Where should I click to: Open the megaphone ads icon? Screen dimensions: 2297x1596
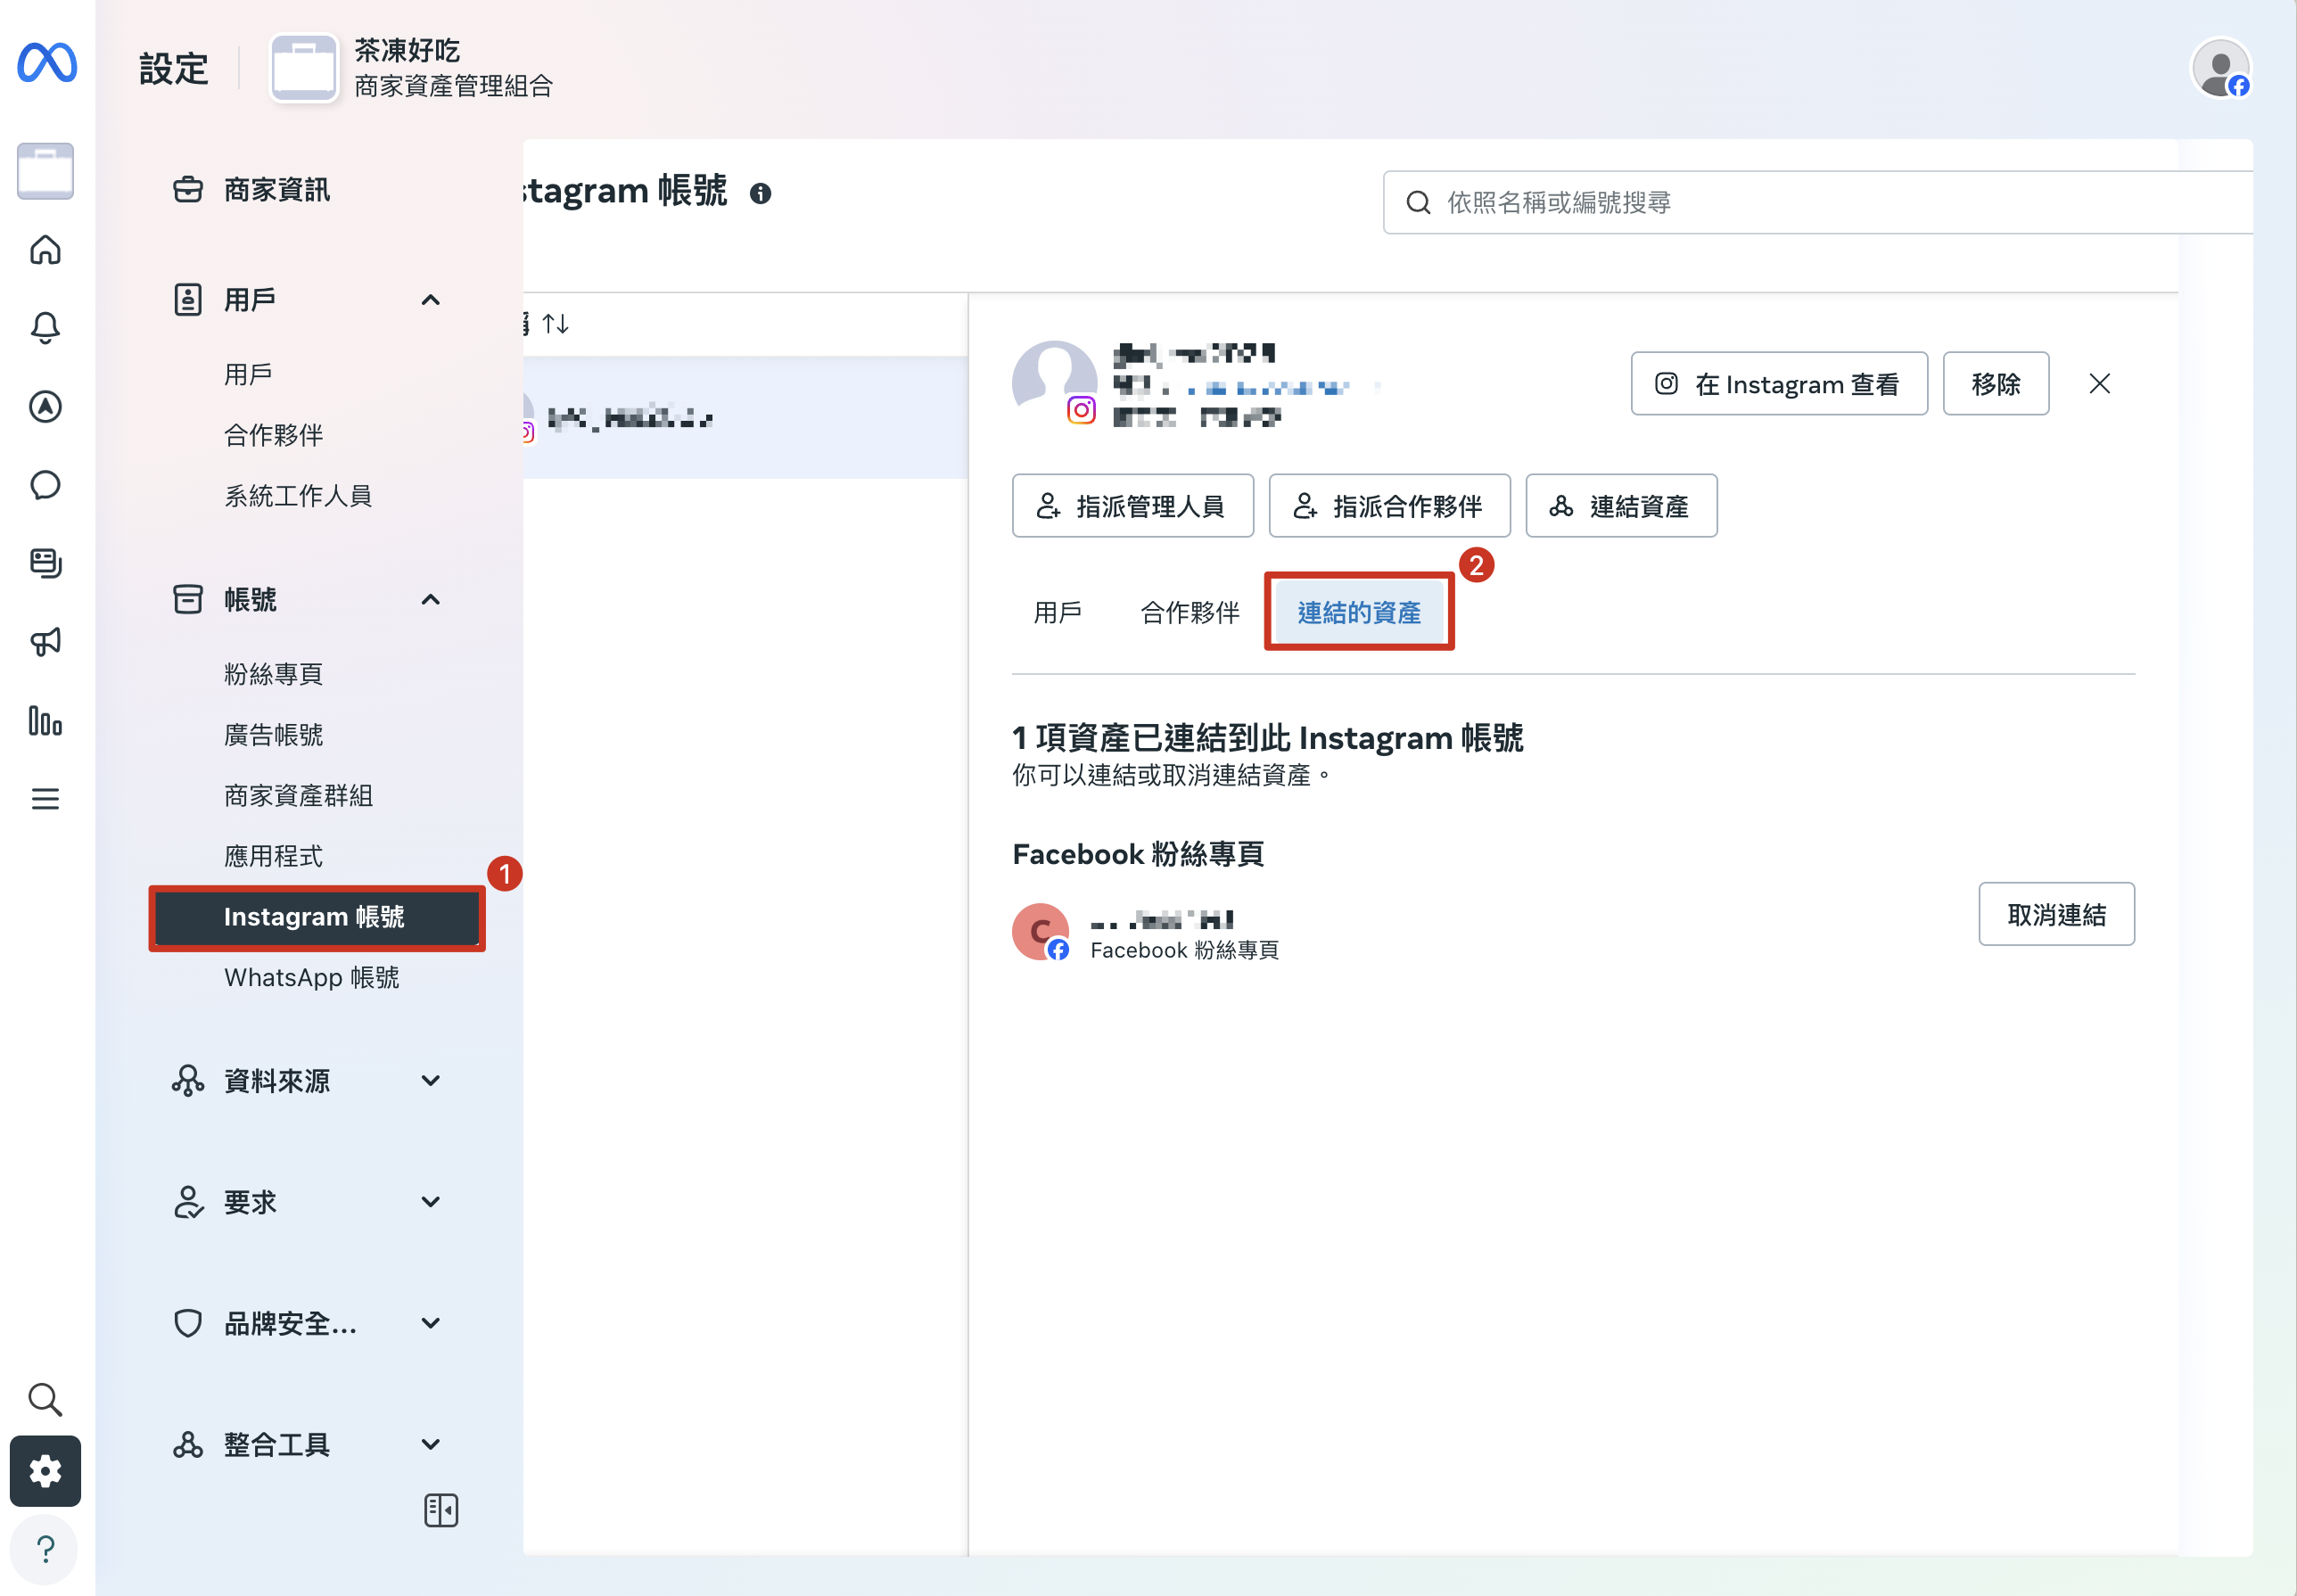point(45,641)
